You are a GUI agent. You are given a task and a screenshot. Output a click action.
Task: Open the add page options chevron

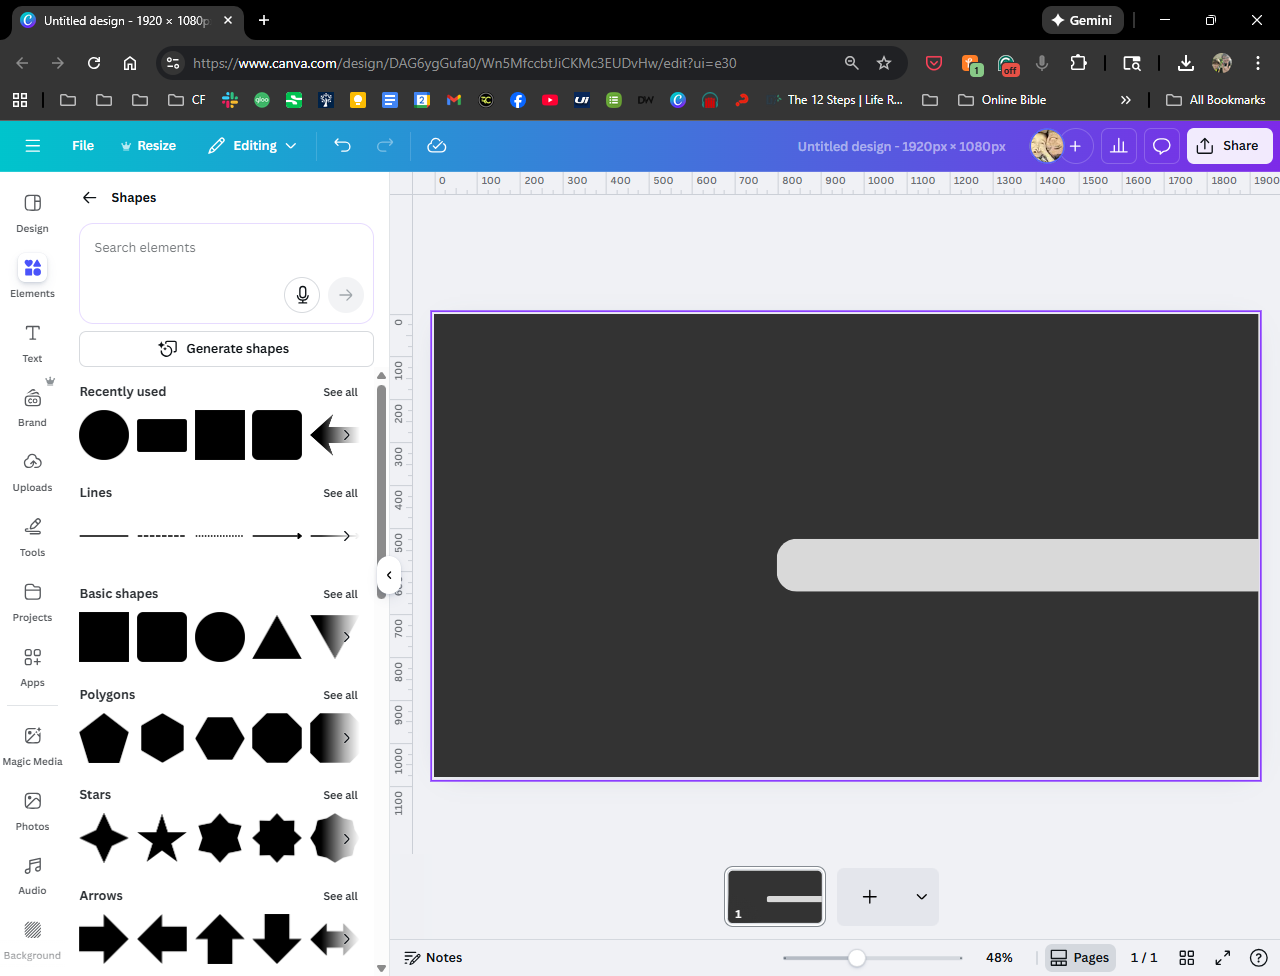click(x=921, y=897)
